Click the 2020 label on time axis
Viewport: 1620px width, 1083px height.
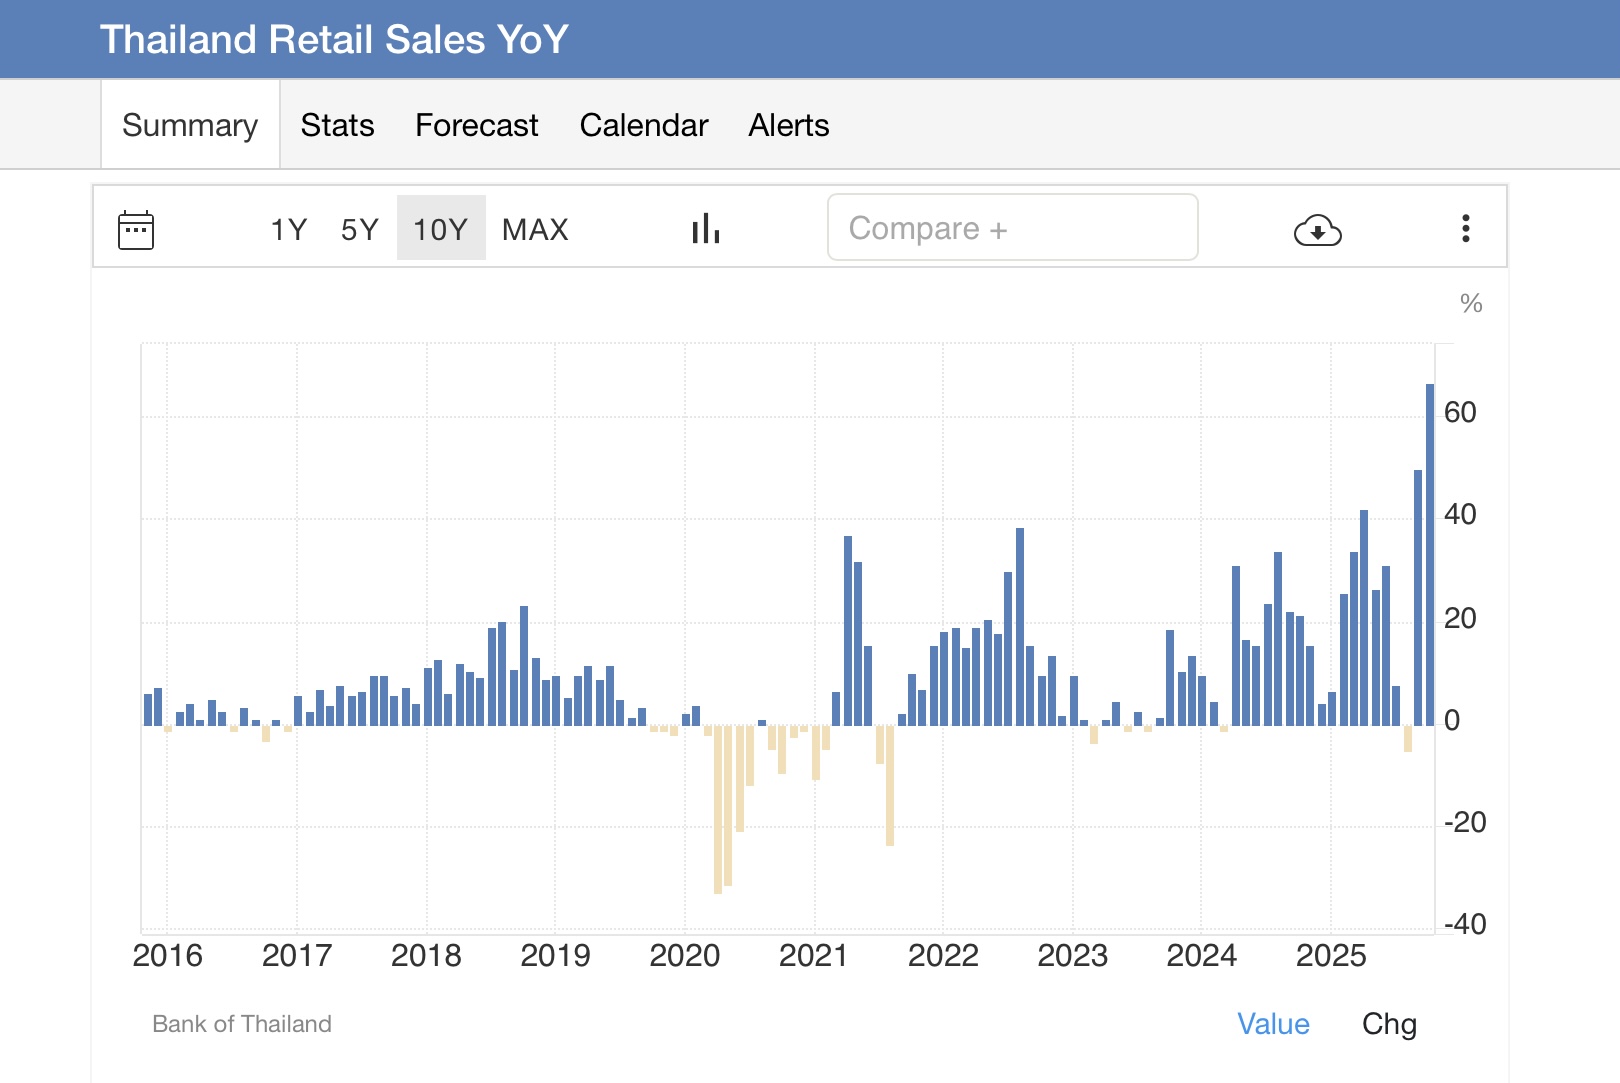pyautogui.click(x=685, y=956)
